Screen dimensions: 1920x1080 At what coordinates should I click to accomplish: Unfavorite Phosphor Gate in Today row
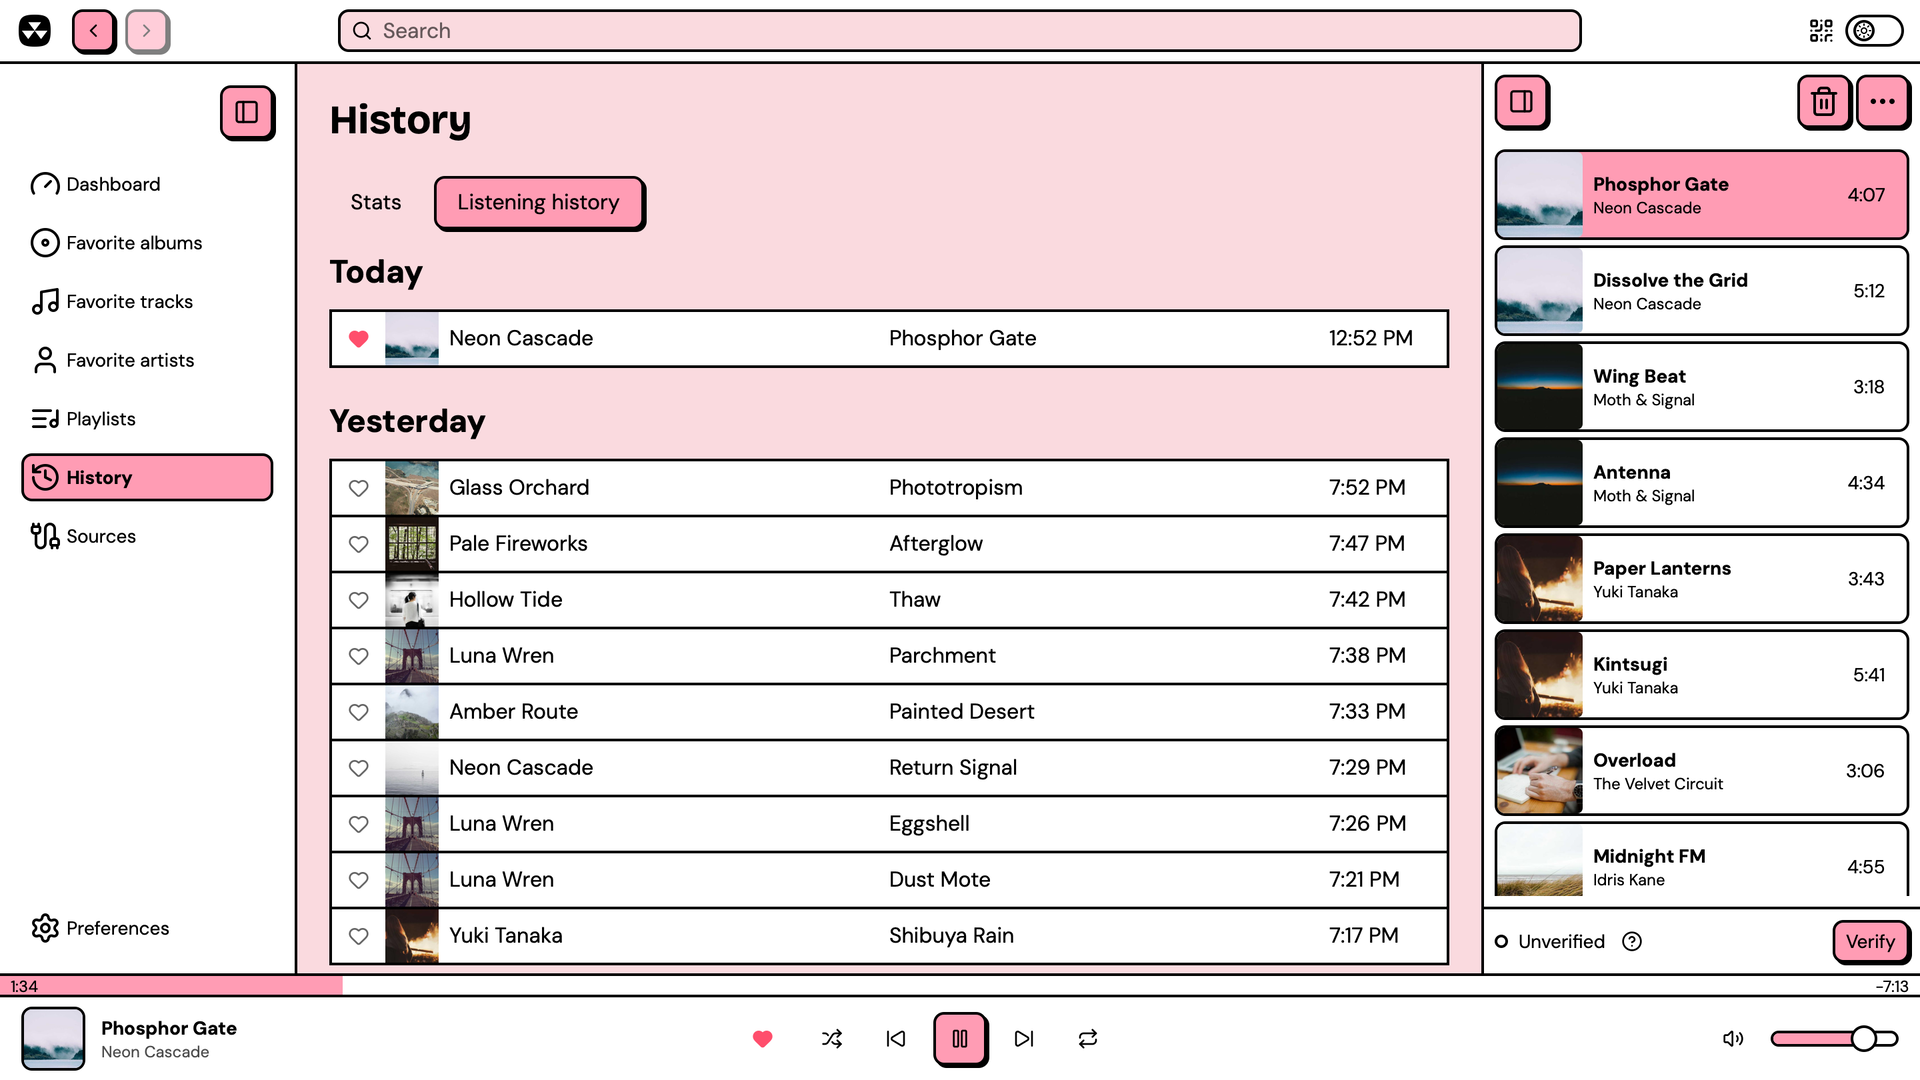click(x=358, y=339)
